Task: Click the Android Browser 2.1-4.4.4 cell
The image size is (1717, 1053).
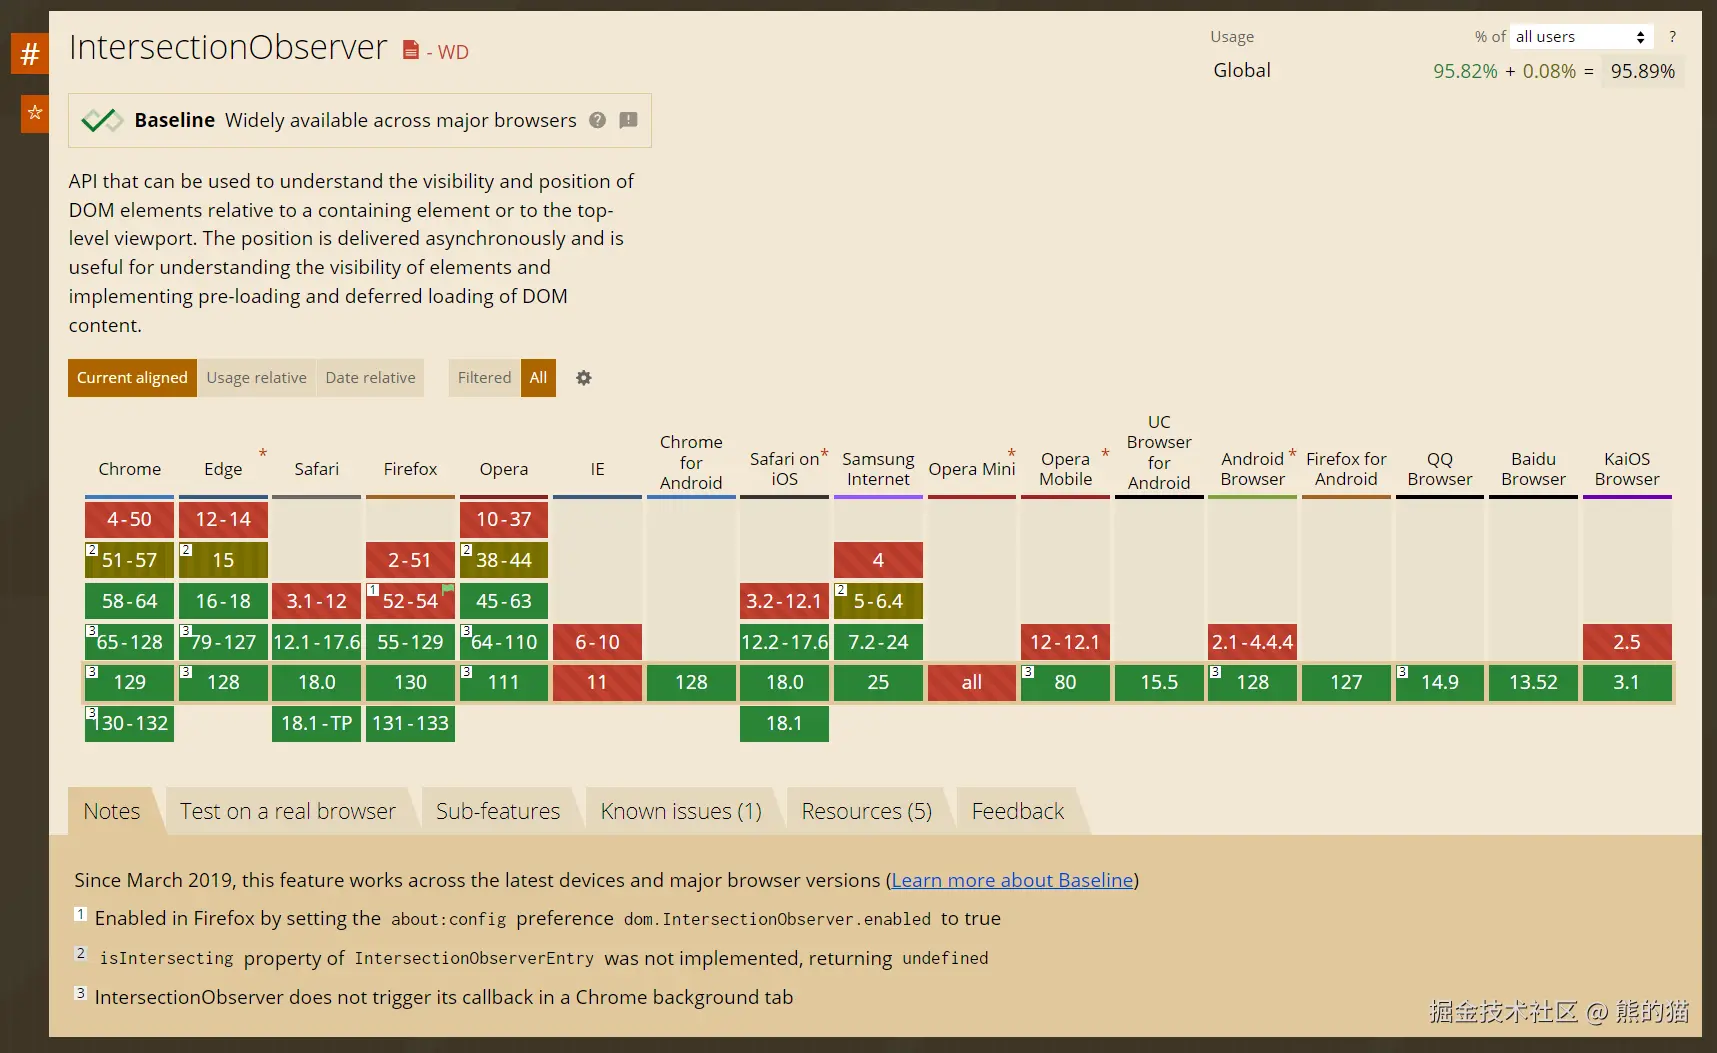Action: click(1252, 642)
